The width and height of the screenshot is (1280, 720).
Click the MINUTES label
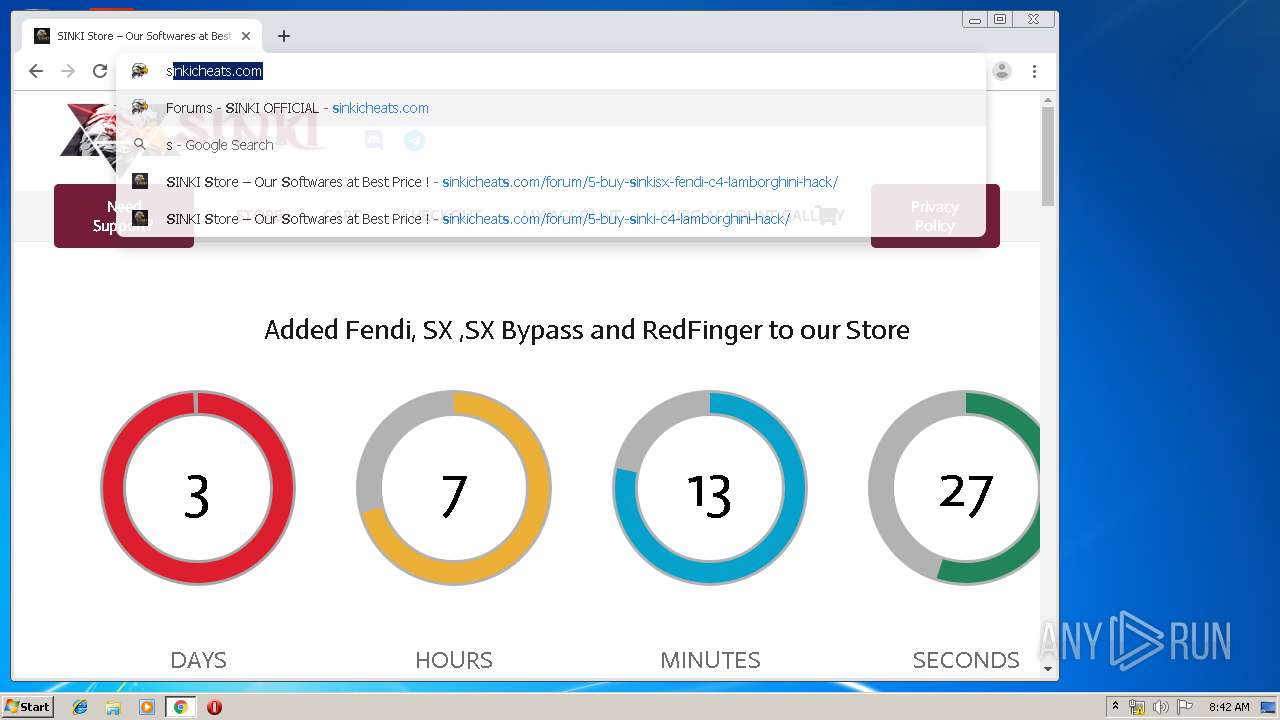(710, 660)
